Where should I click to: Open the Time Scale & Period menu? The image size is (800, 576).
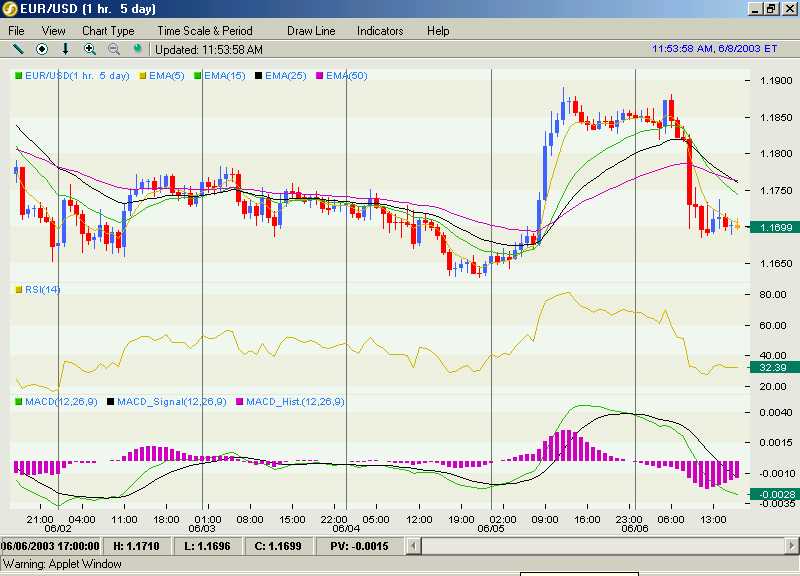click(205, 31)
